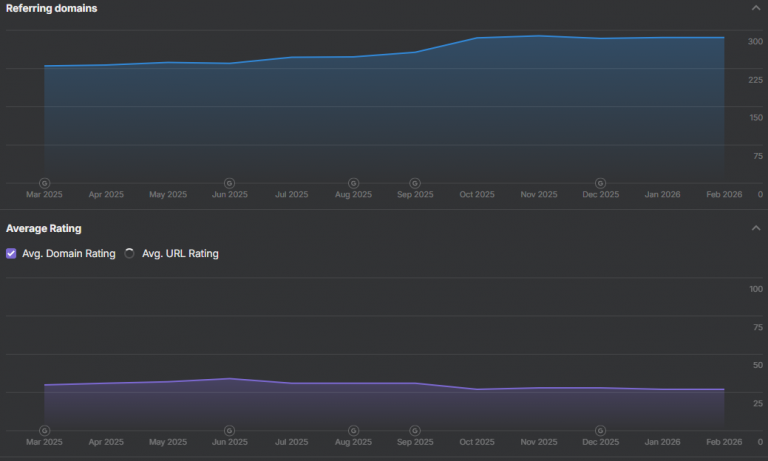
Task: Toggle the Avg. URL Rating option
Action: coord(129,253)
